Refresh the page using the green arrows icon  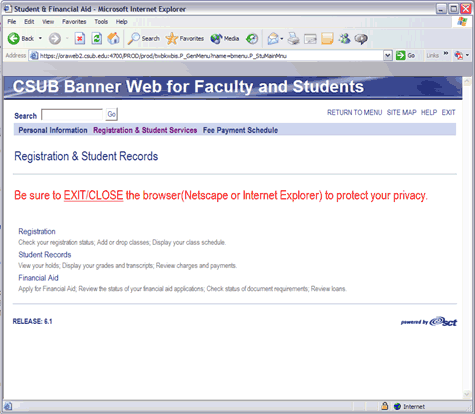point(97,39)
